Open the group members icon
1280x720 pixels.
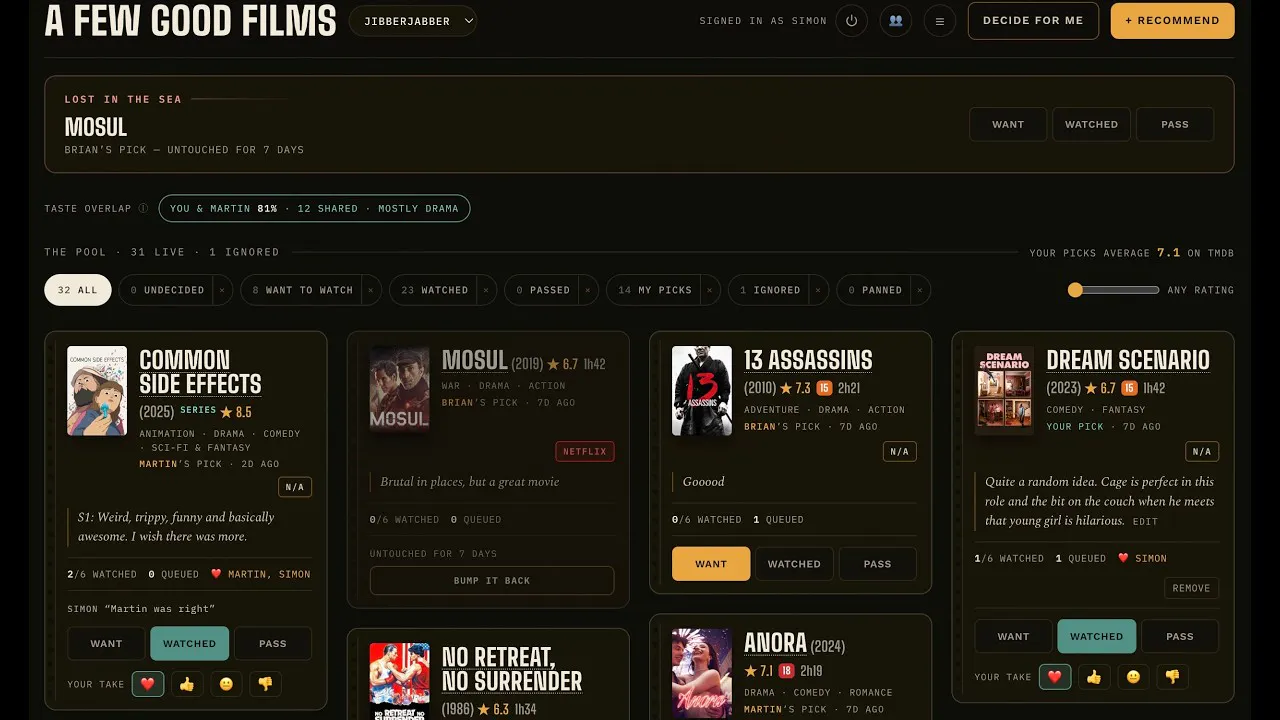(895, 20)
